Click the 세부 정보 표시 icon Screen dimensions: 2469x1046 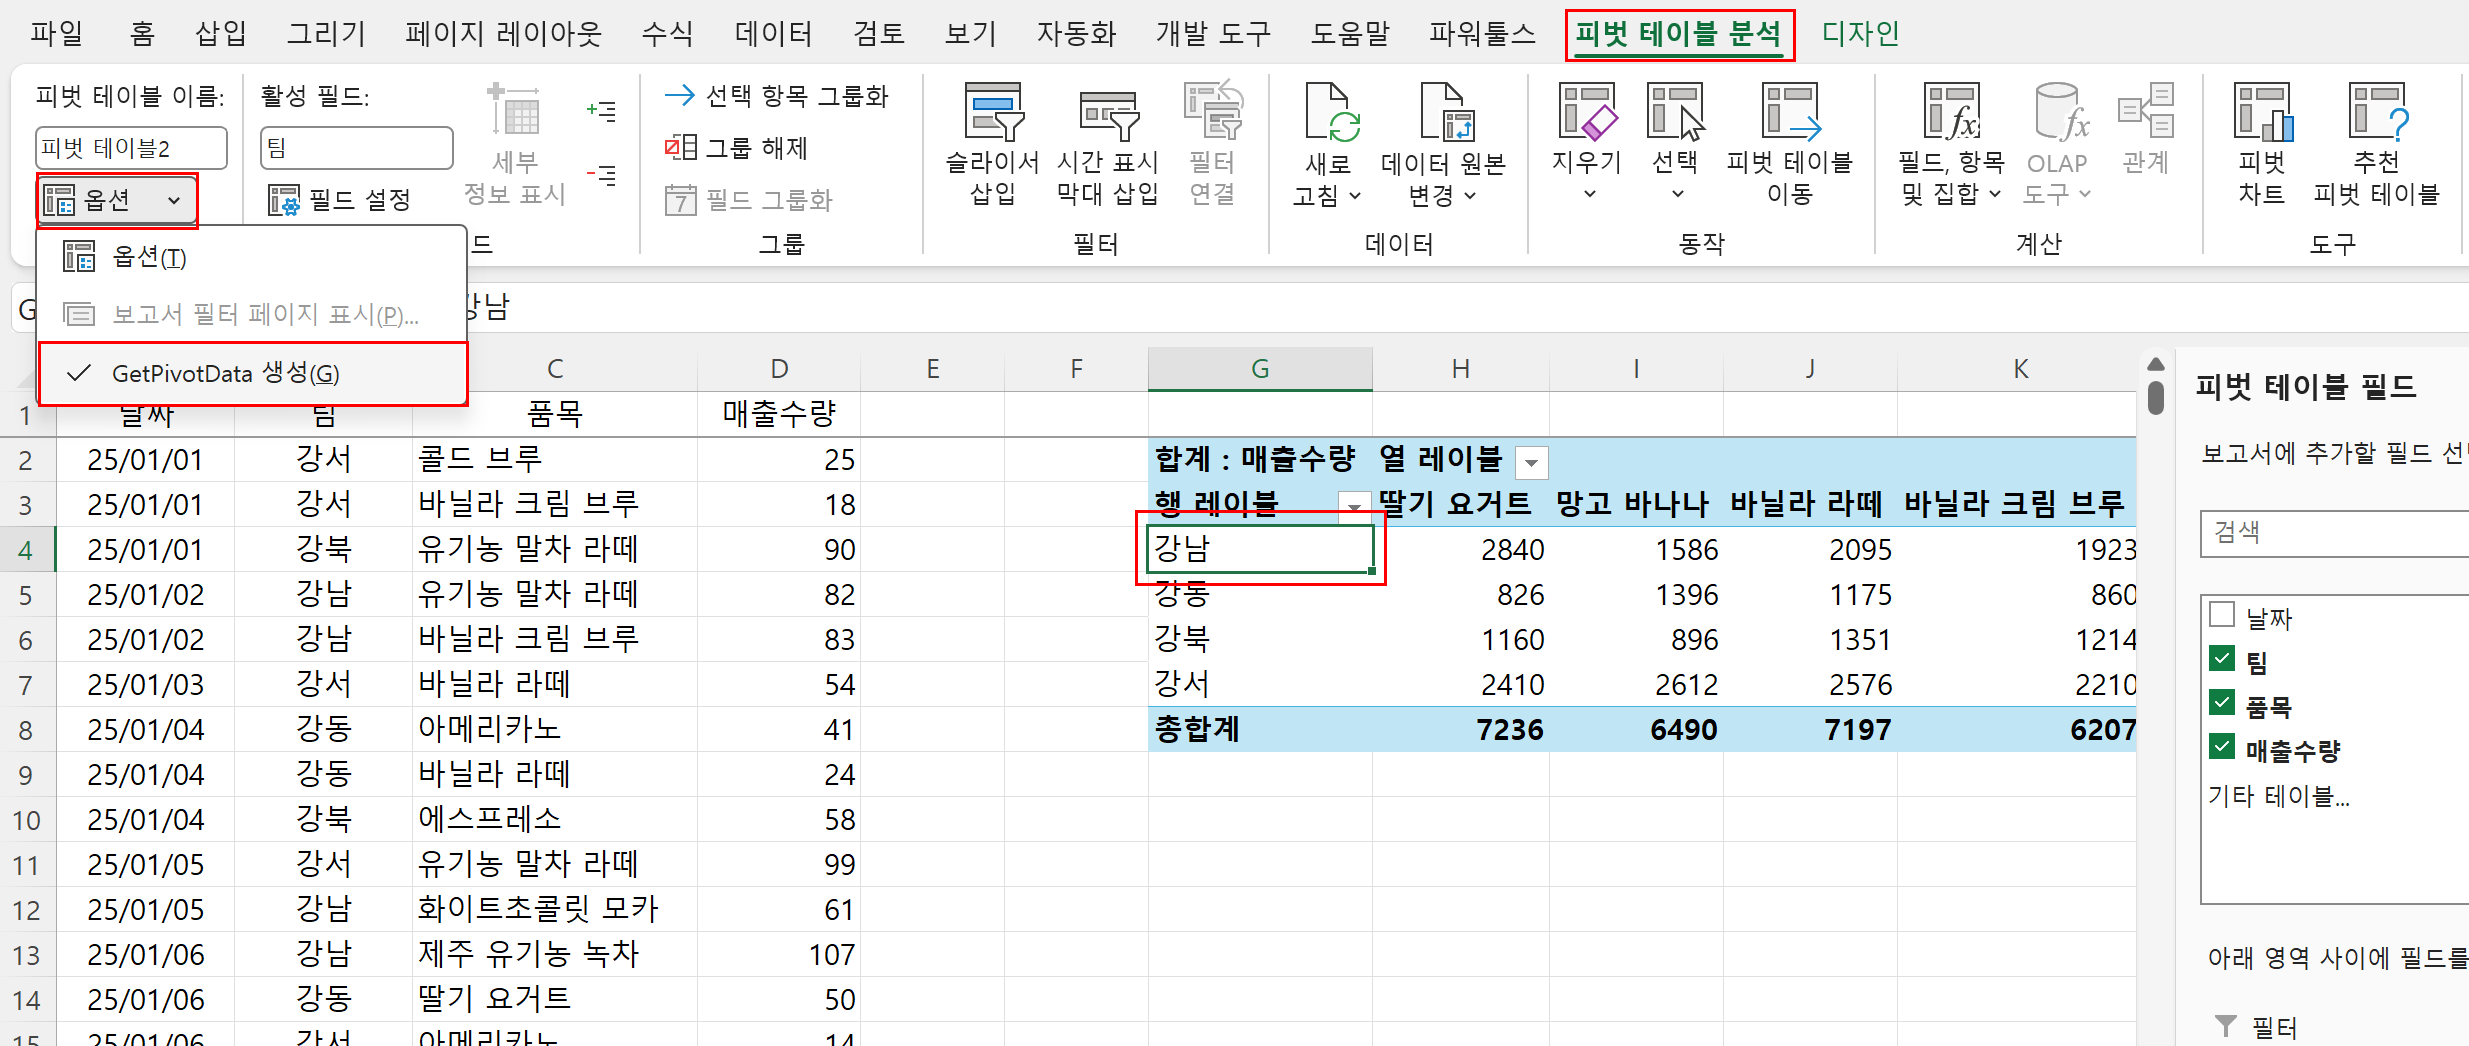tap(514, 110)
